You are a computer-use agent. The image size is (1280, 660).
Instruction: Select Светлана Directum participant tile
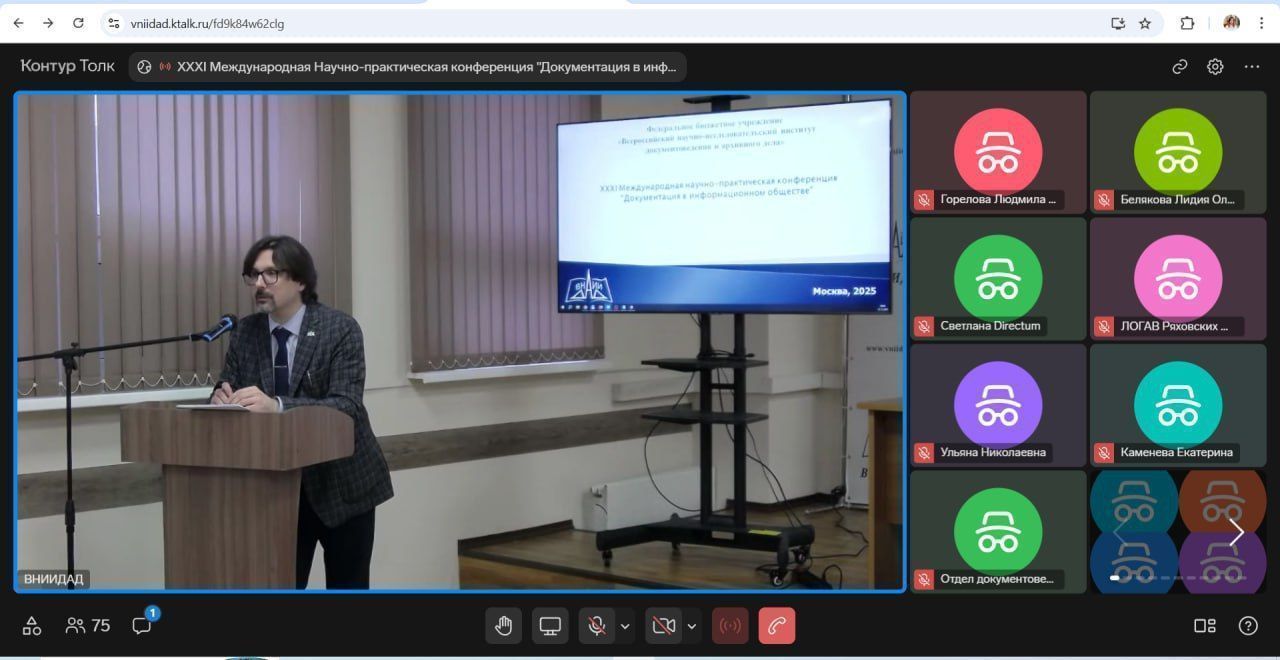[998, 279]
